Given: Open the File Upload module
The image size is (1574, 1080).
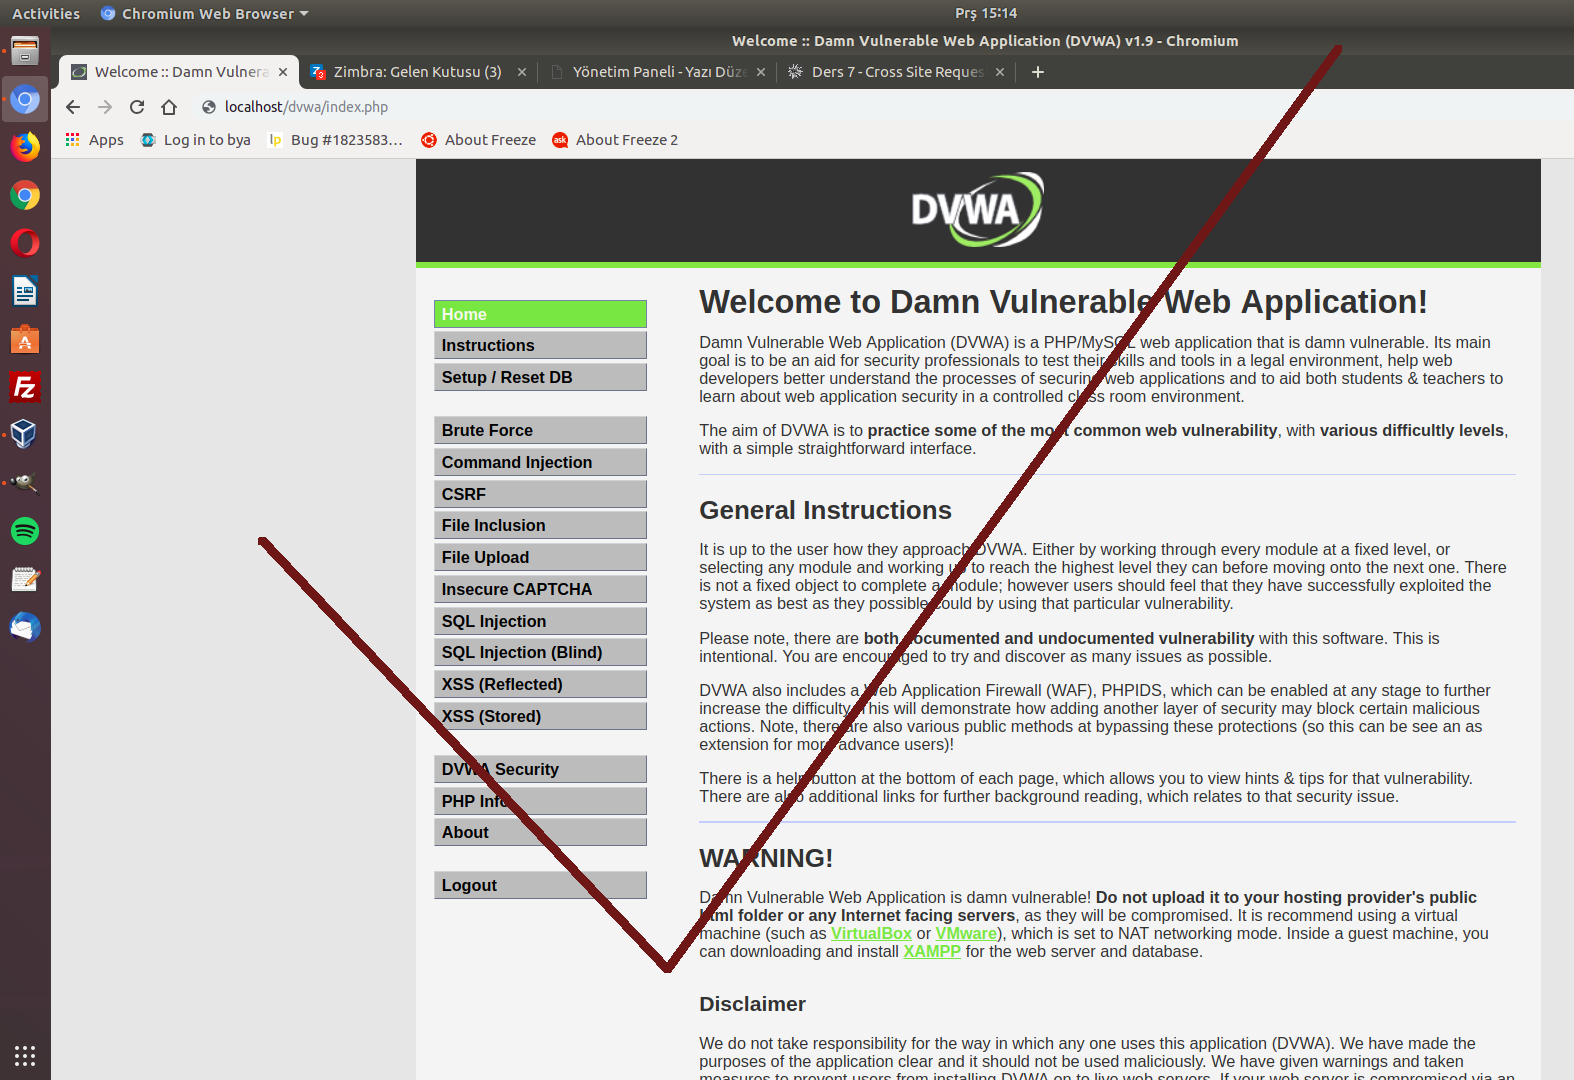Looking at the screenshot, I should (540, 557).
